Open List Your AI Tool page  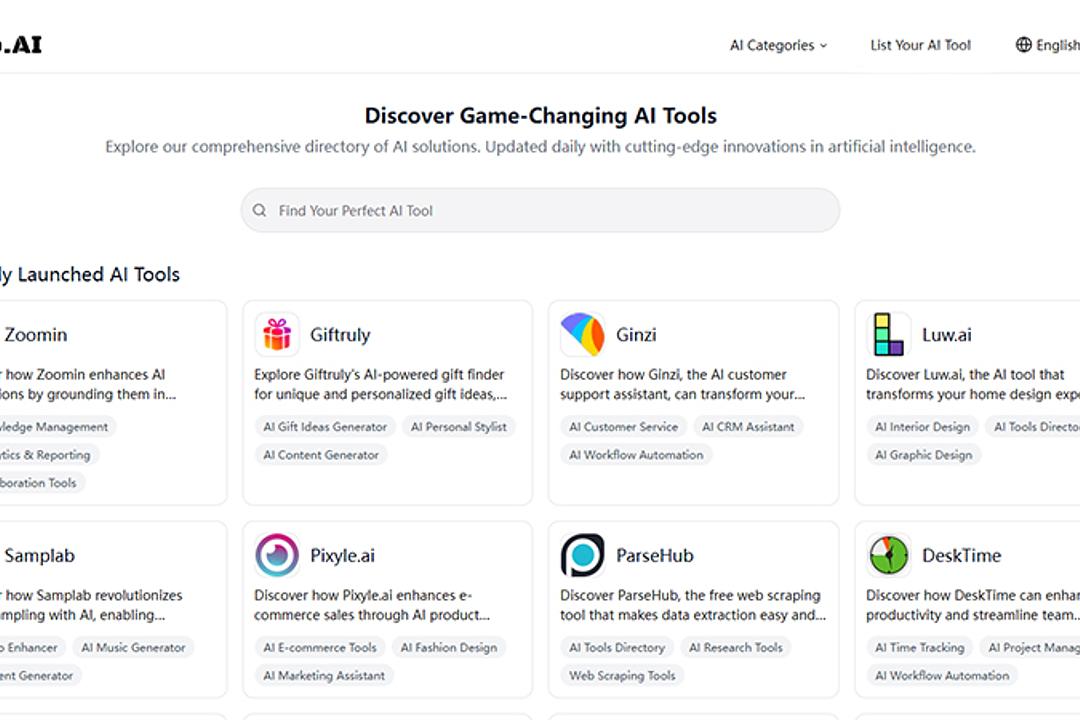920,45
